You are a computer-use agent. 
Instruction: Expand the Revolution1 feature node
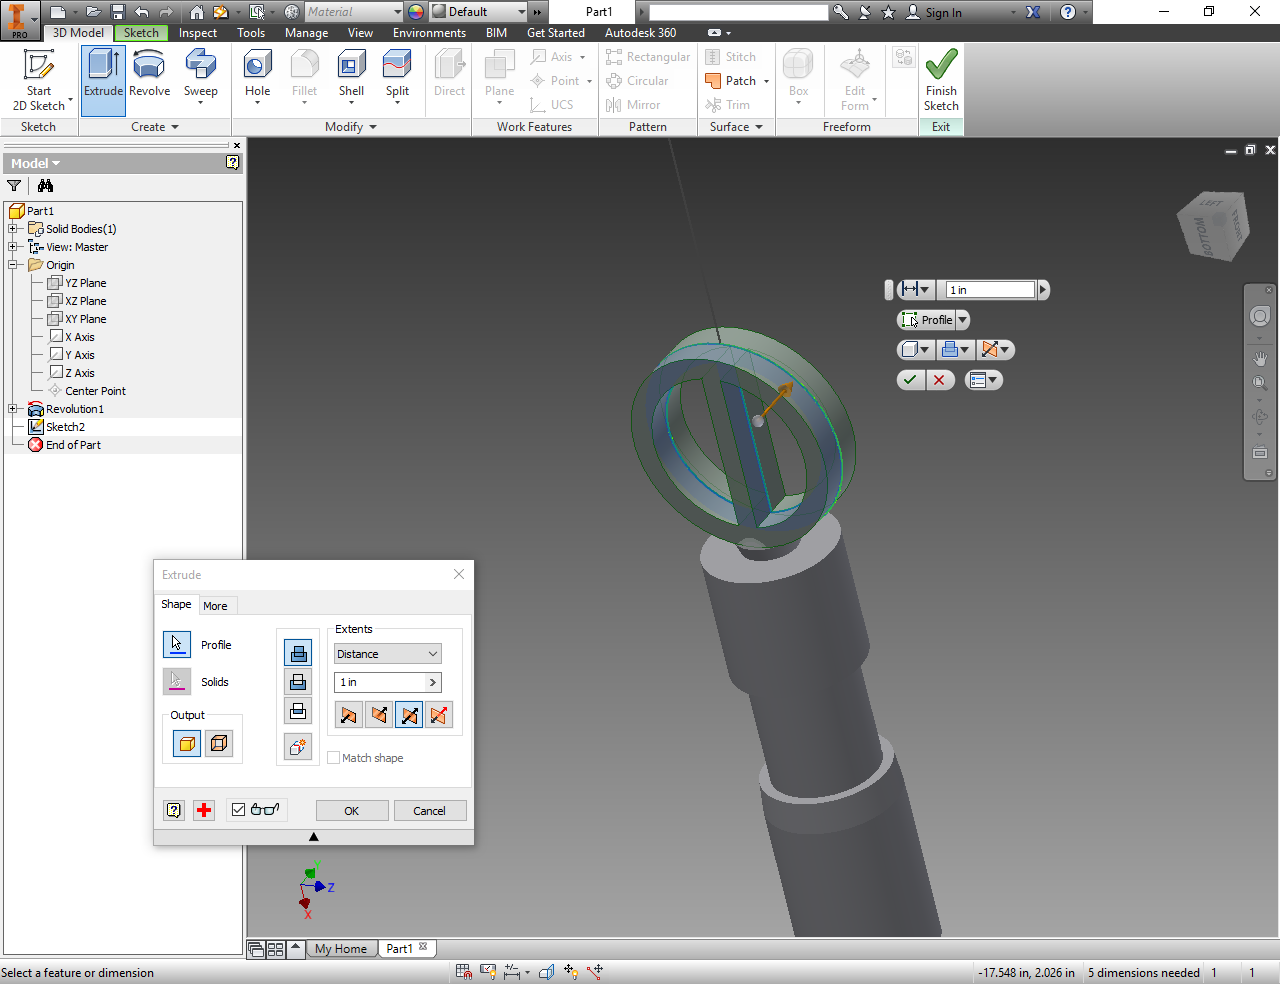[12, 409]
